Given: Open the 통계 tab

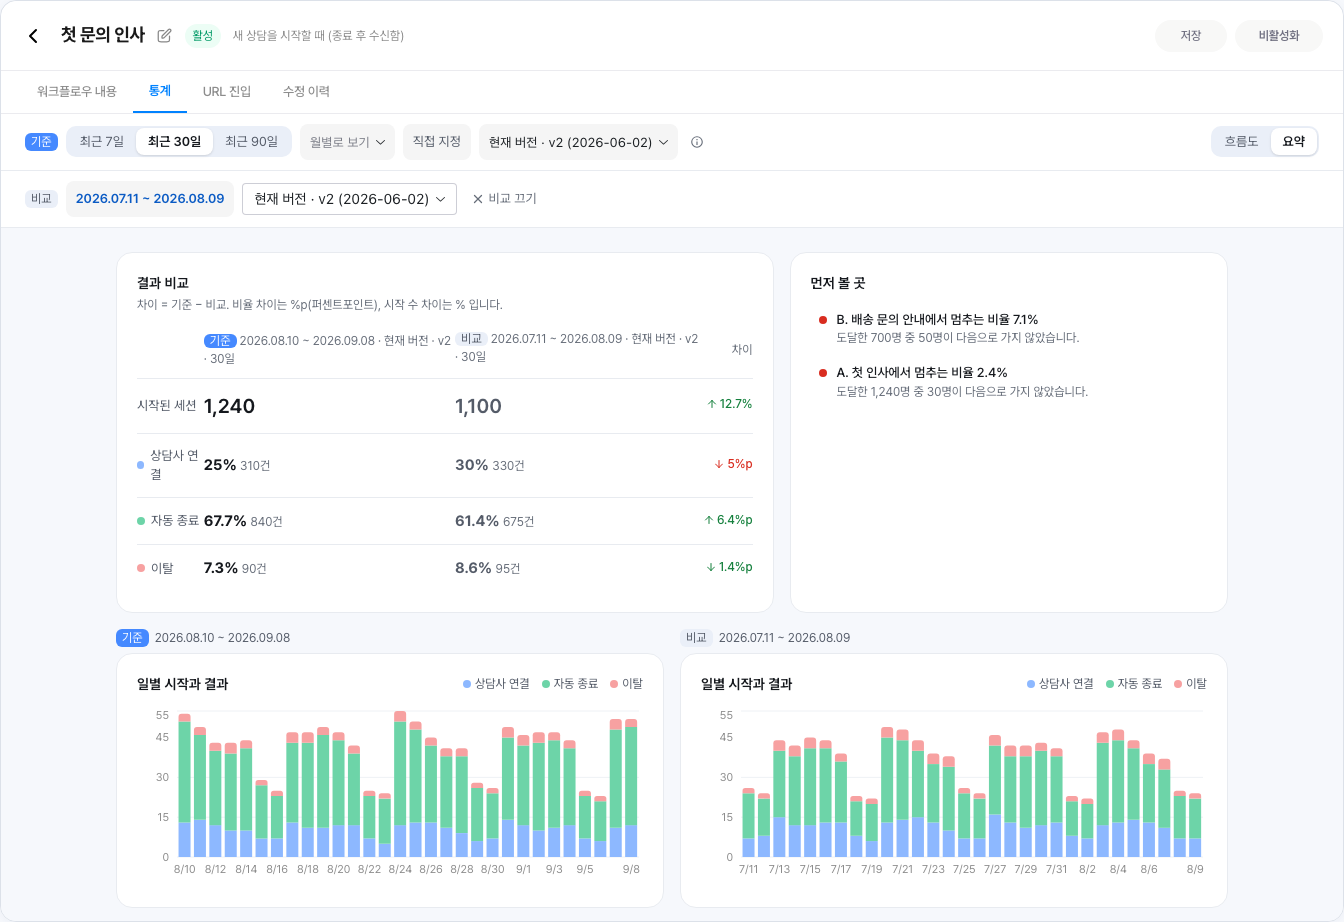Looking at the screenshot, I should click(x=160, y=91).
